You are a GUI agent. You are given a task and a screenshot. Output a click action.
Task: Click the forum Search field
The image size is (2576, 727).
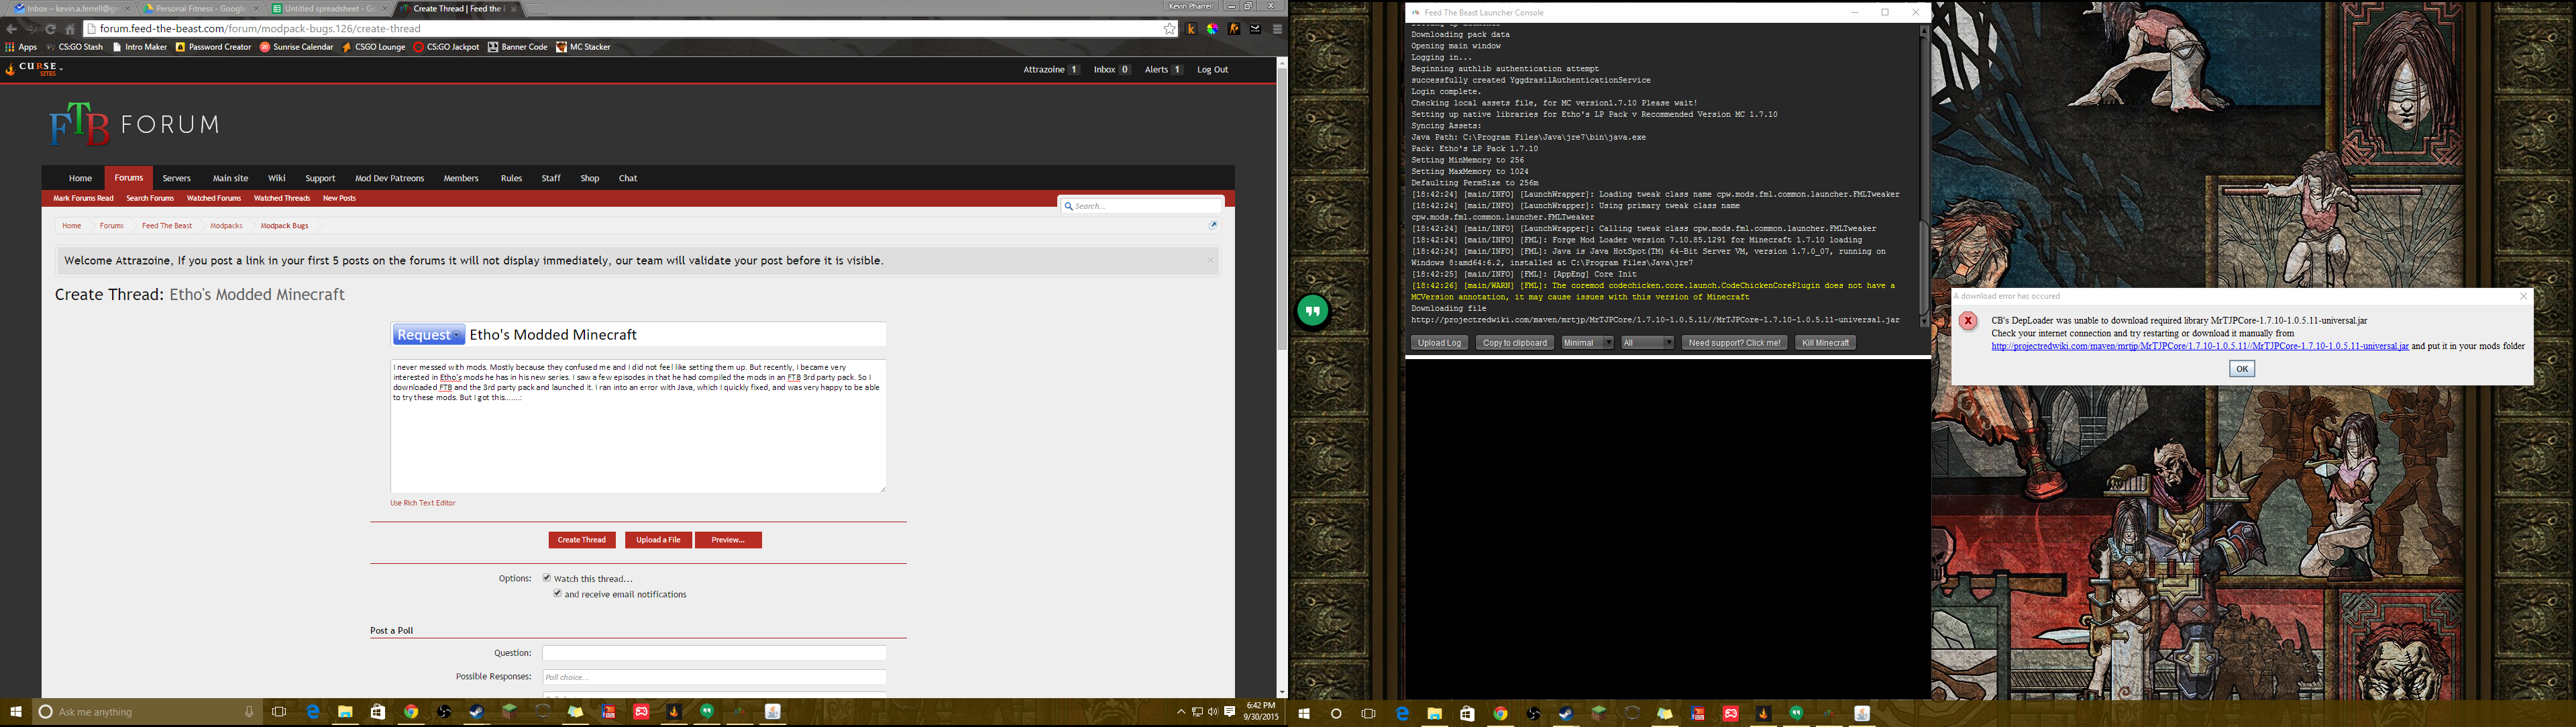pyautogui.click(x=1142, y=206)
